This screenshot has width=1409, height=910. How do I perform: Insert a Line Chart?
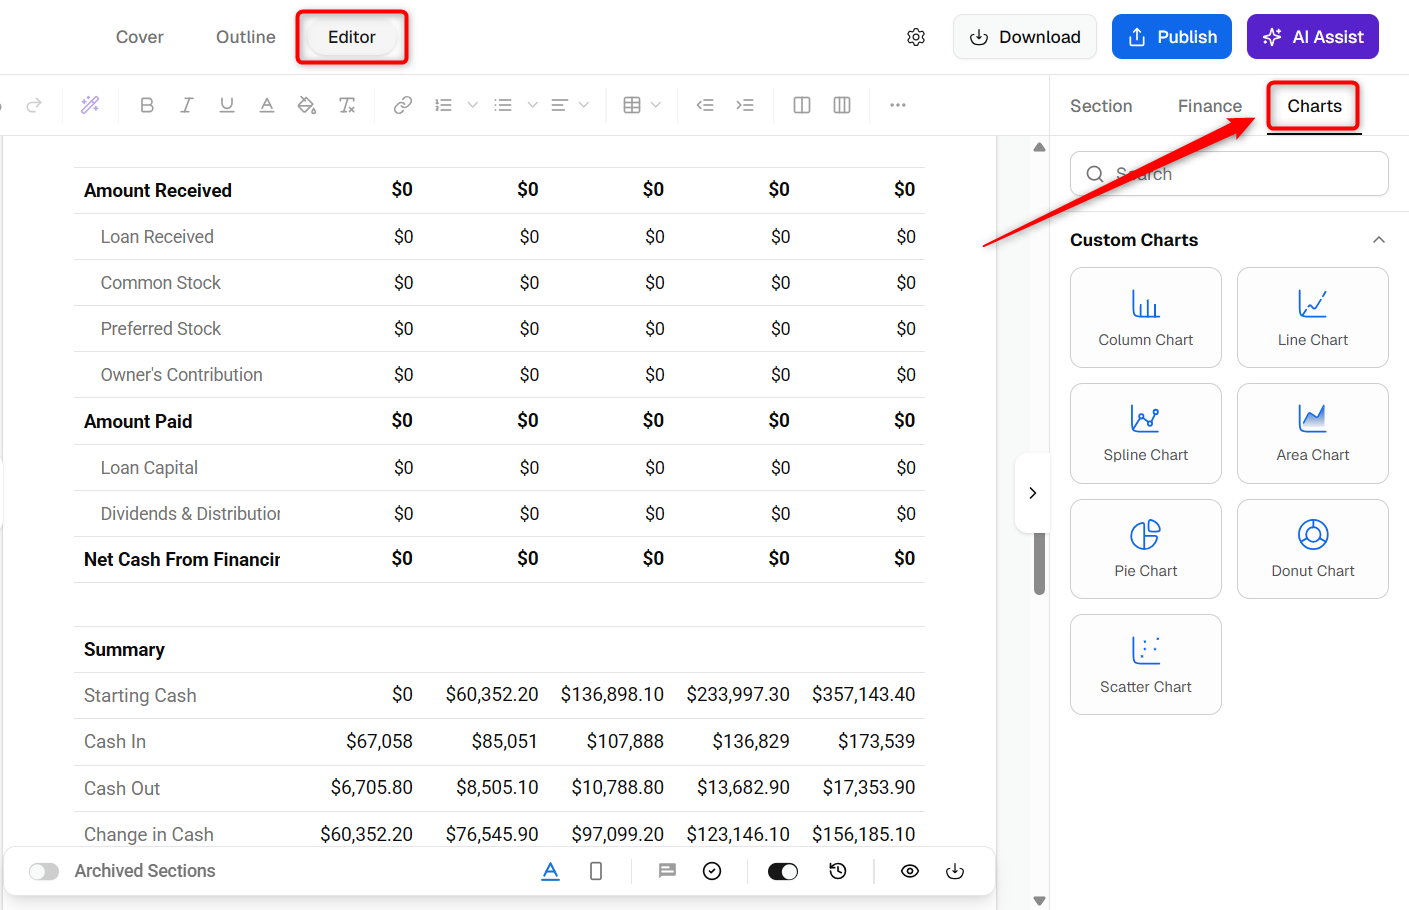(x=1313, y=318)
